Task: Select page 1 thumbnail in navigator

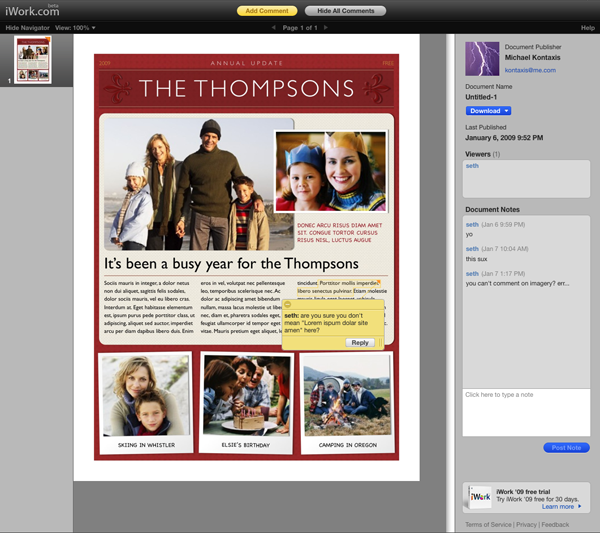Action: [x=34, y=61]
